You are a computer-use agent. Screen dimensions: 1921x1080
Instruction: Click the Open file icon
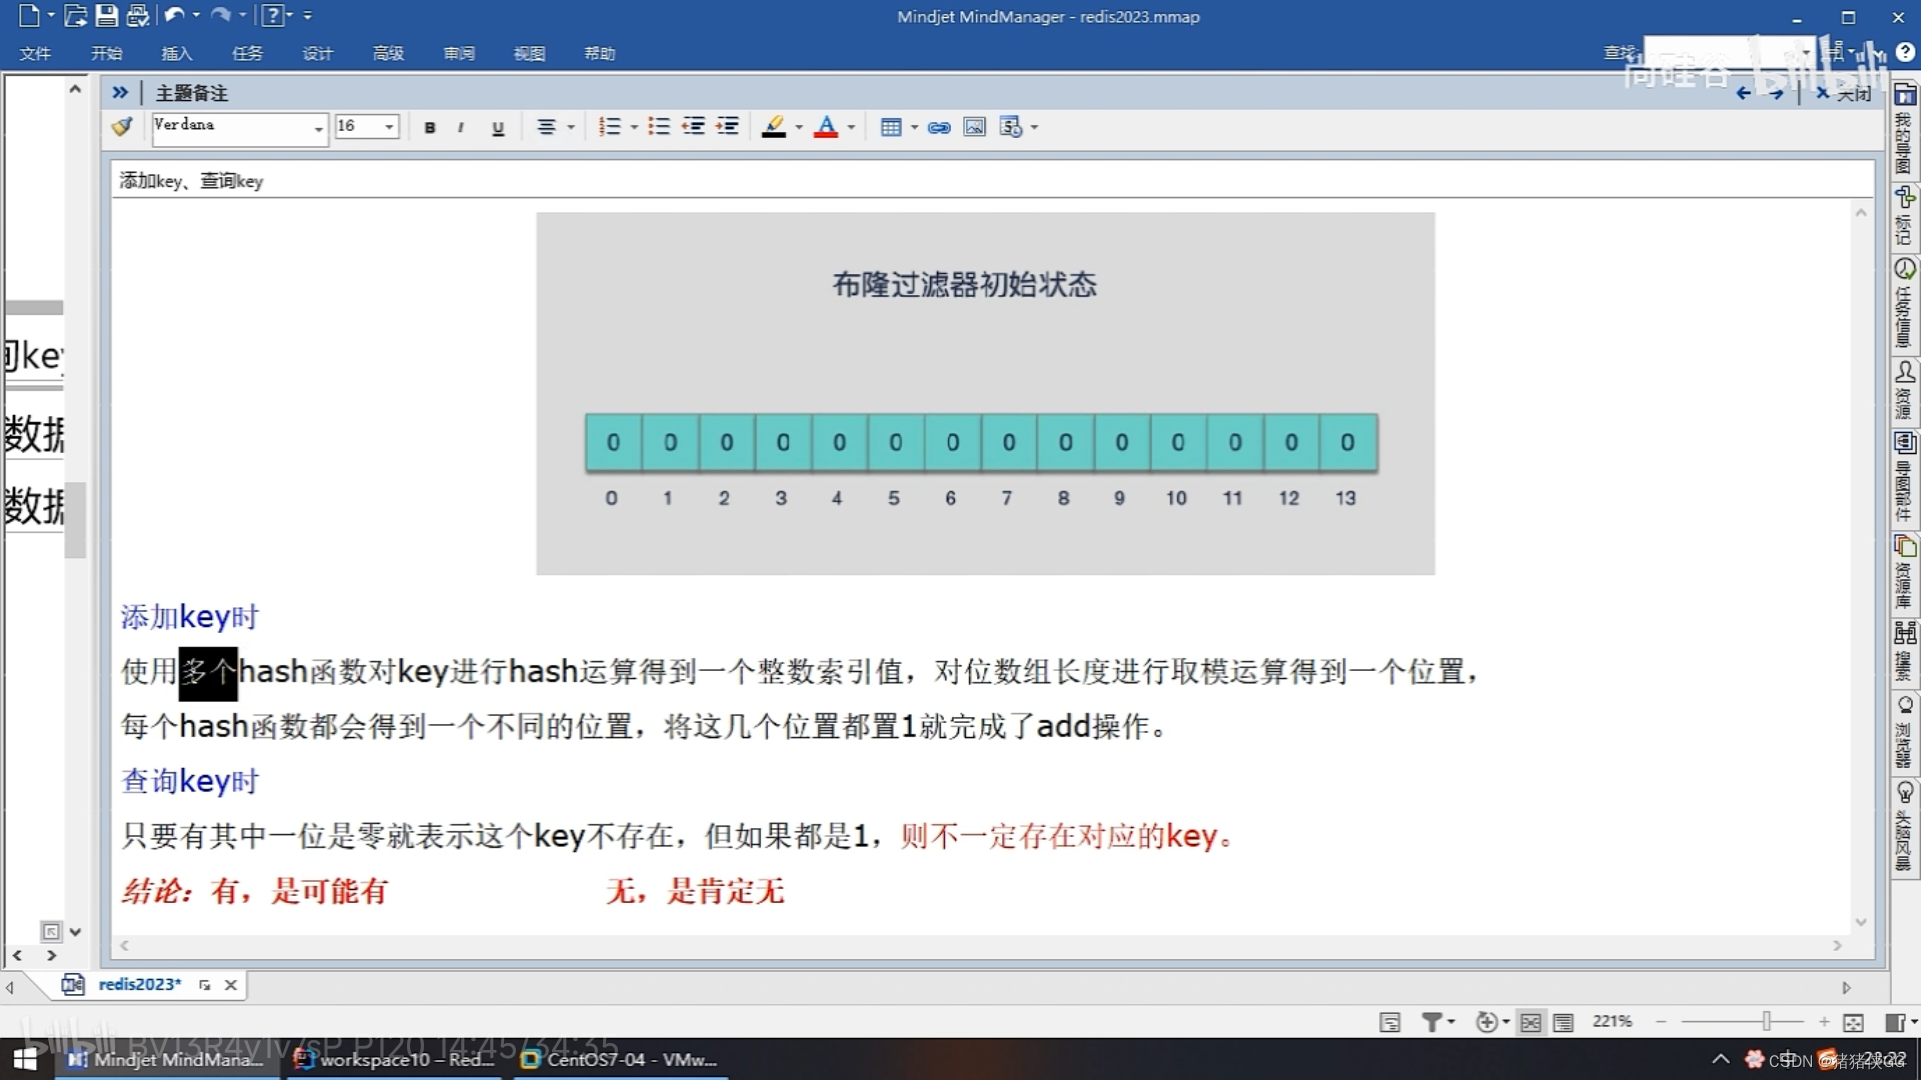tap(75, 15)
